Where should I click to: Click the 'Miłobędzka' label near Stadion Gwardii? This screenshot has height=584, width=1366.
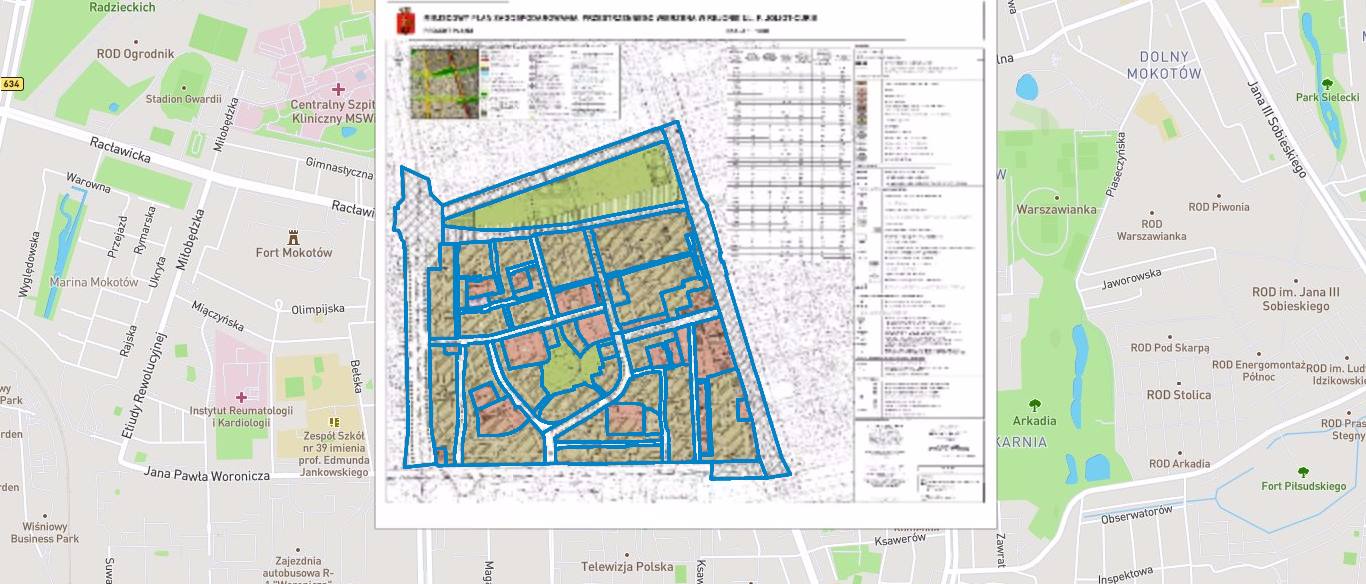pyautogui.click(x=226, y=125)
